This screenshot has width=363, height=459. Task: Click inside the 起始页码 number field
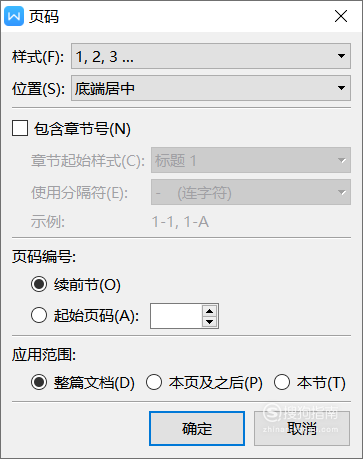click(x=176, y=316)
